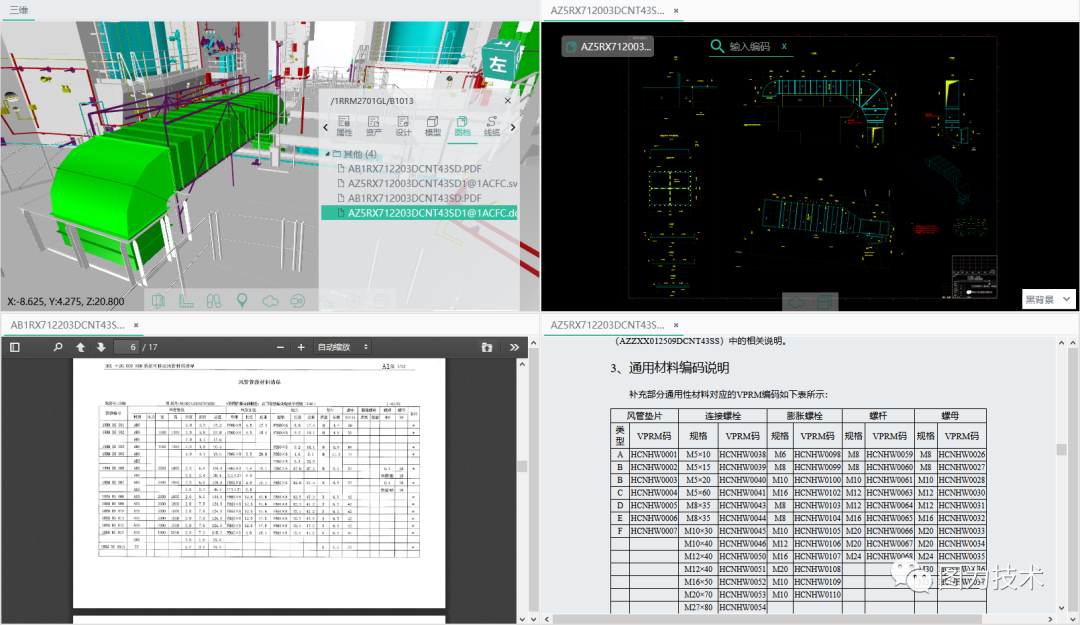Show more panel tabs with right chevron

[512, 127]
